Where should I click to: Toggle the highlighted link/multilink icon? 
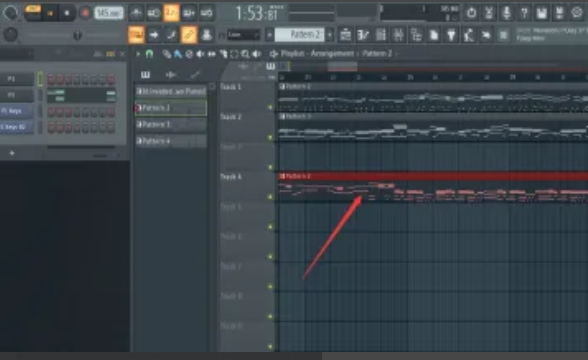(x=189, y=35)
